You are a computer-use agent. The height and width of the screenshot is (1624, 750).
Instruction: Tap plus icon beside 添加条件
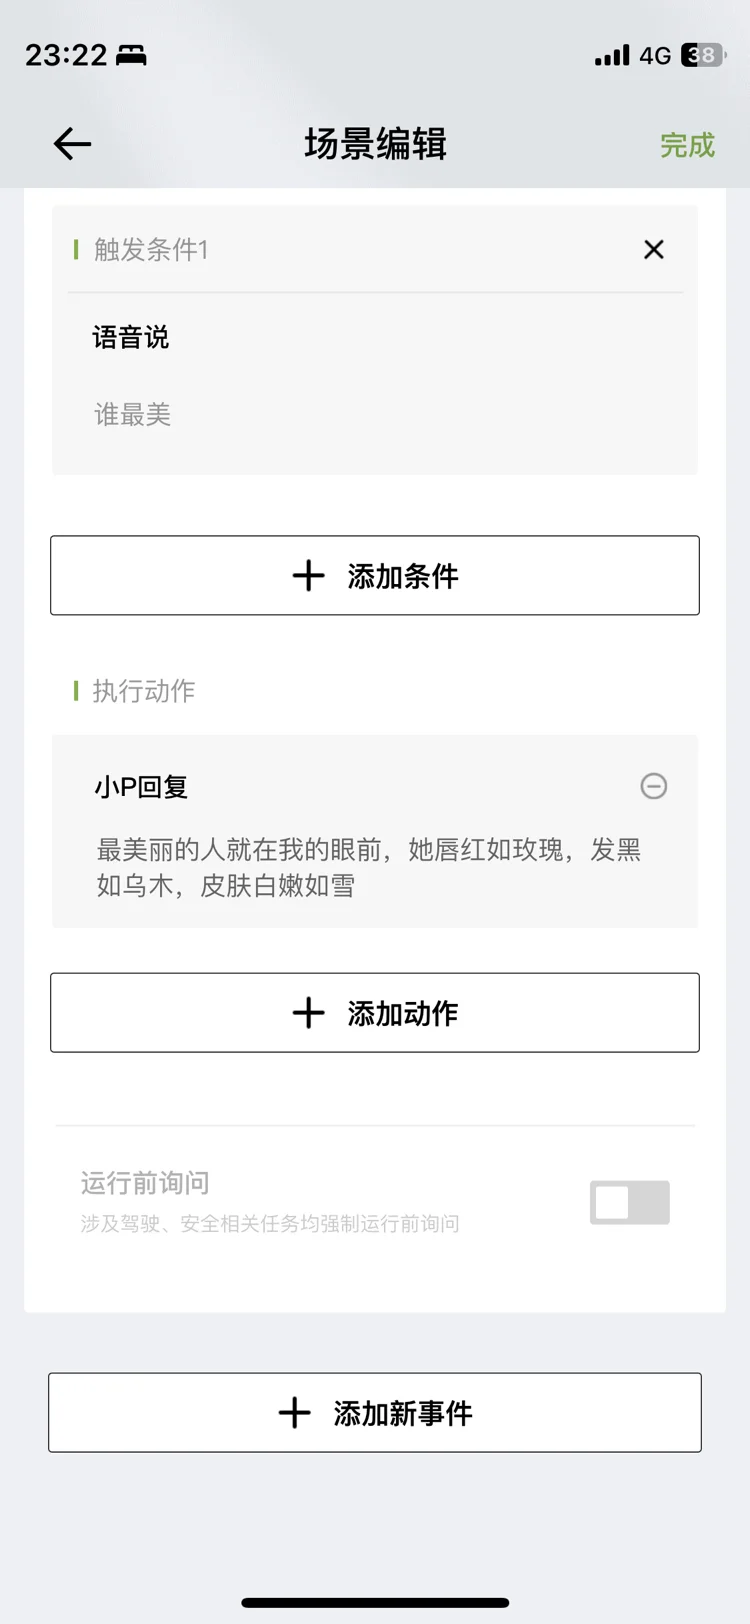tap(309, 576)
